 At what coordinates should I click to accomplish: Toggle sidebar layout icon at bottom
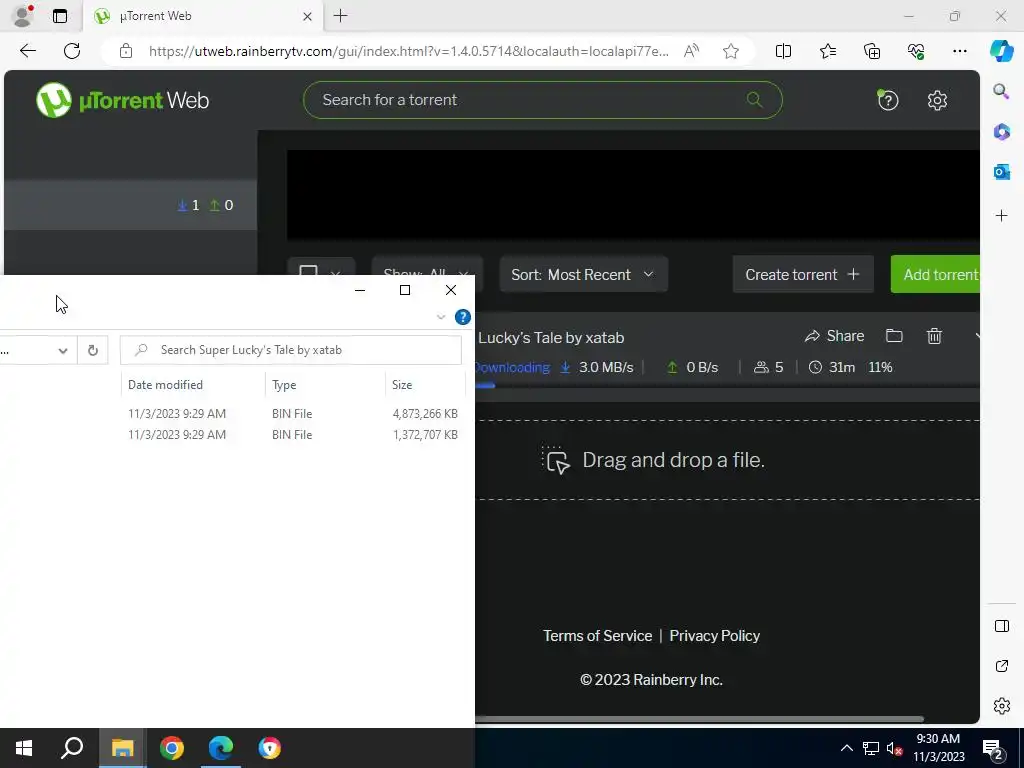point(1001,626)
